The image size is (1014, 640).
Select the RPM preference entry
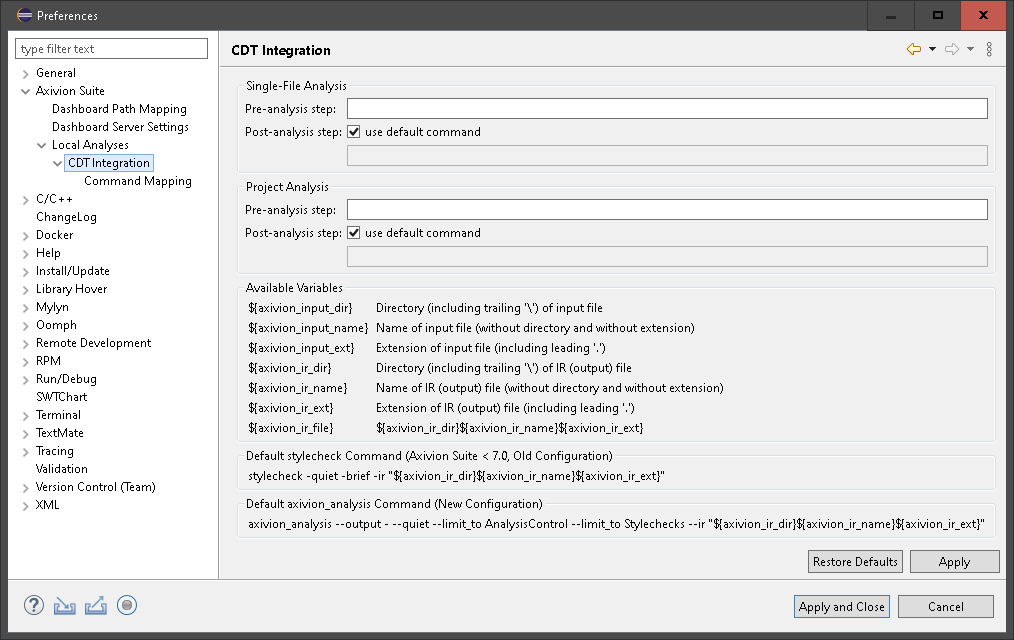[48, 361]
